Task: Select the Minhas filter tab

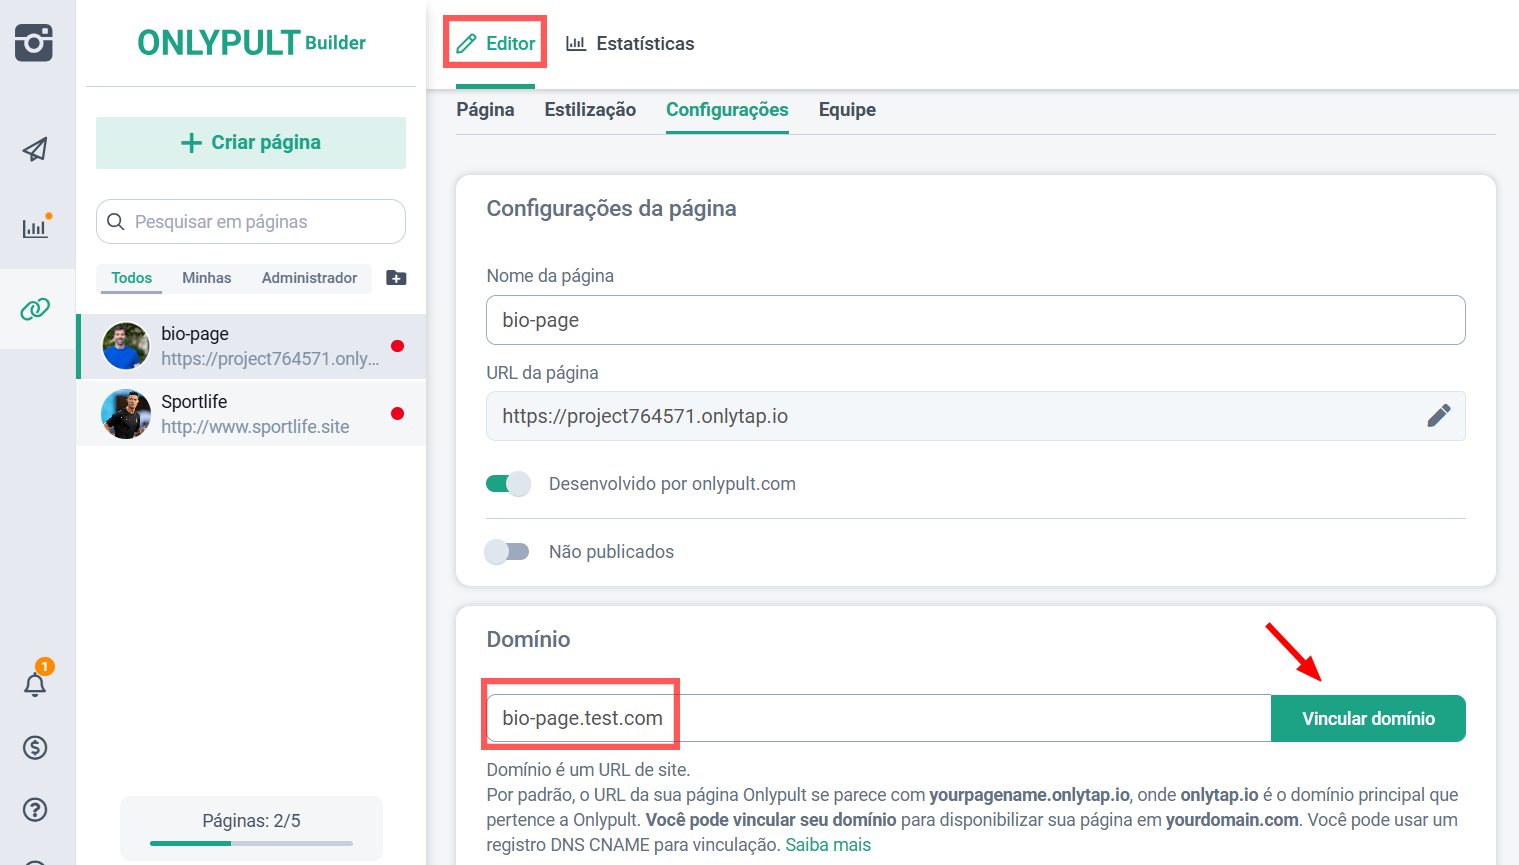Action: tap(206, 278)
